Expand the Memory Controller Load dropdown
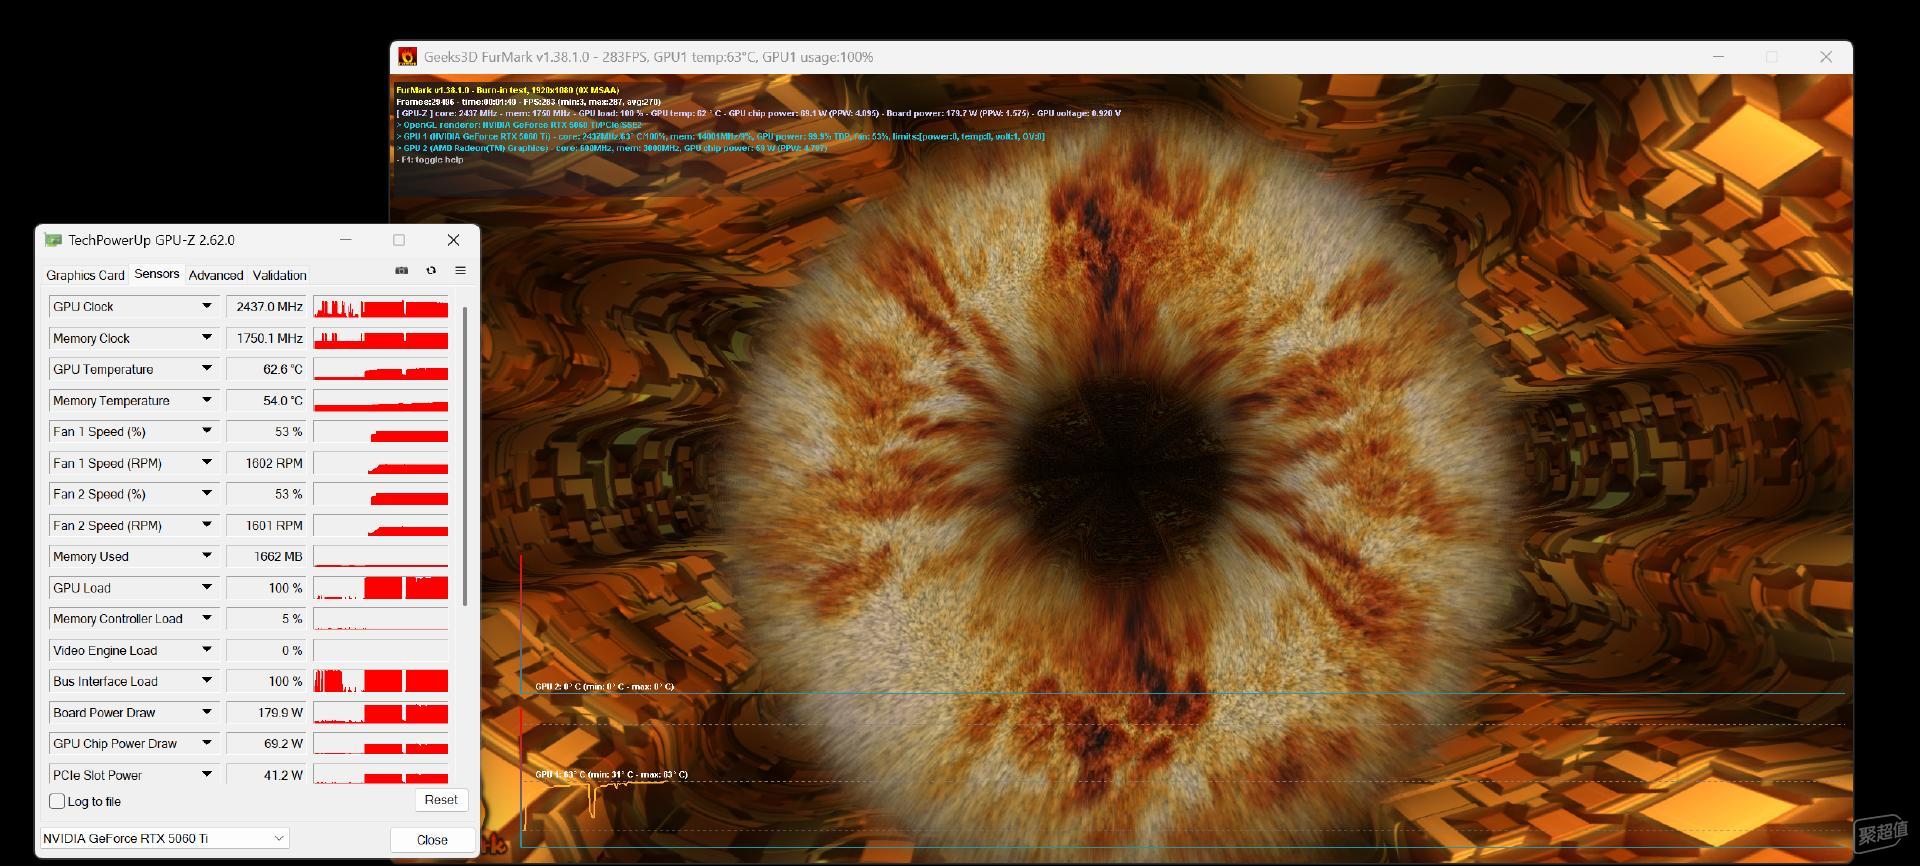 point(207,619)
